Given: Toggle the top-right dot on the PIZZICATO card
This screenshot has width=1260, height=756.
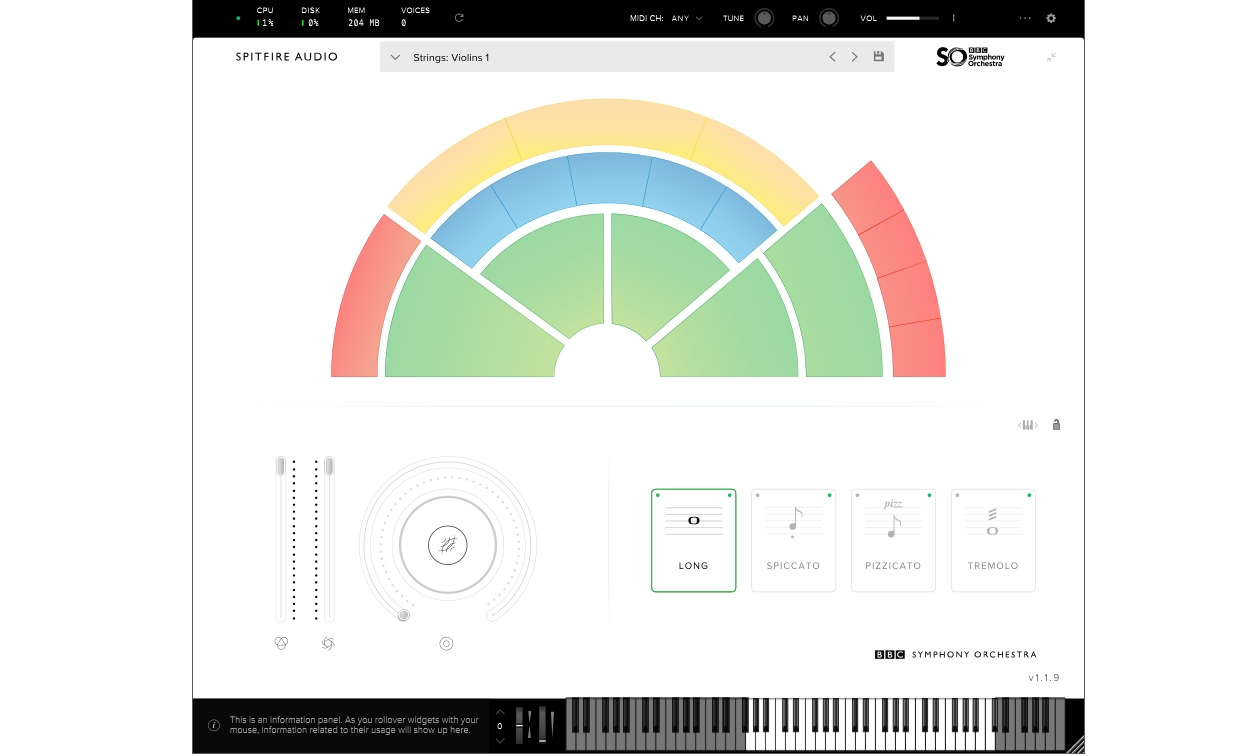Looking at the screenshot, I should pos(929,495).
